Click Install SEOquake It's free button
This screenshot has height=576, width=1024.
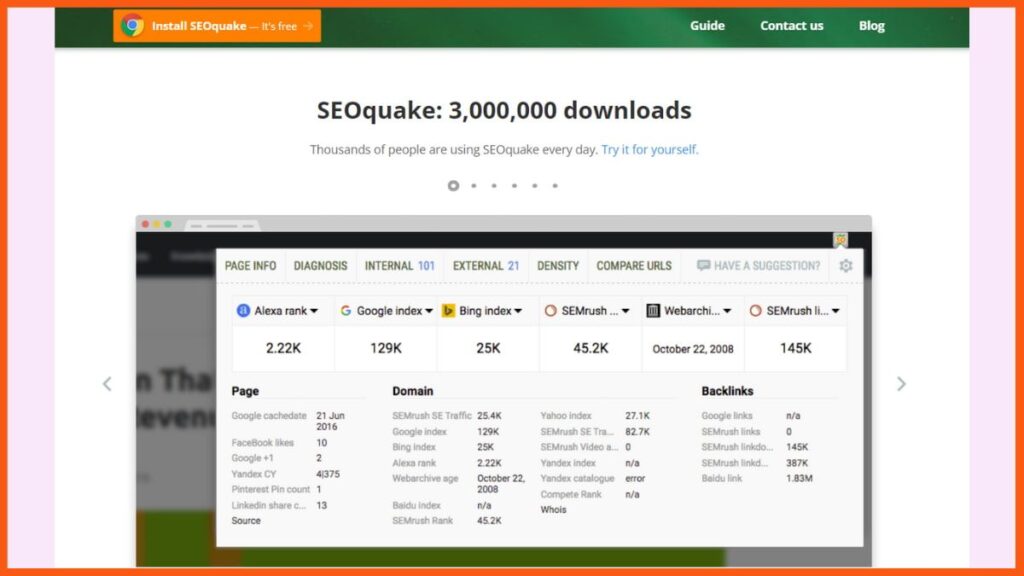coord(217,26)
